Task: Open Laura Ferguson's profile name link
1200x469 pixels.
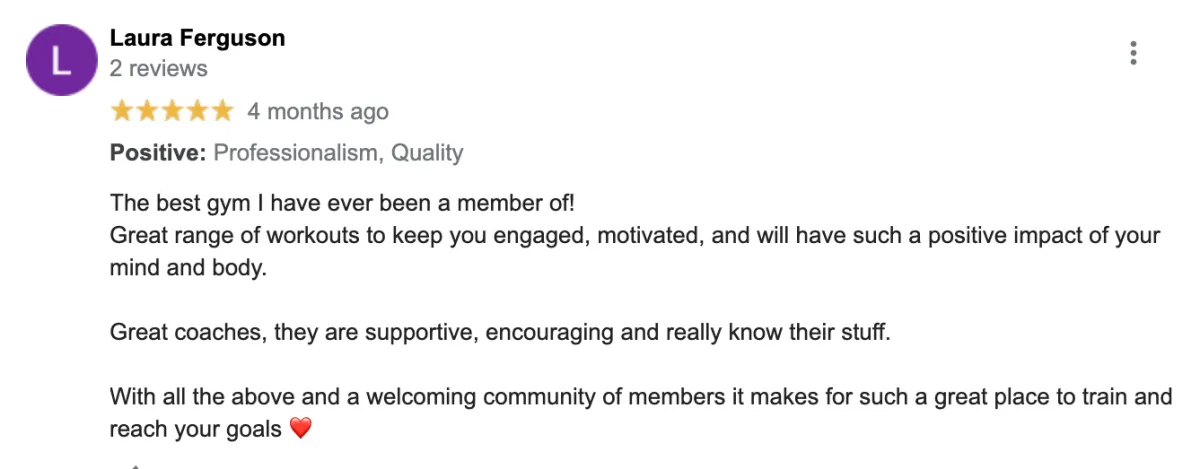Action: click(x=197, y=38)
